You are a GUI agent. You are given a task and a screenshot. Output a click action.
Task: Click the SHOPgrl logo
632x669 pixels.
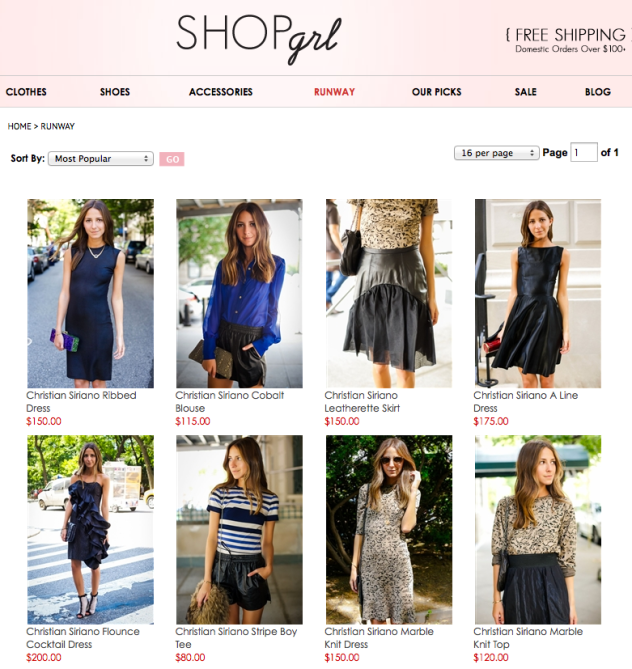coord(259,39)
